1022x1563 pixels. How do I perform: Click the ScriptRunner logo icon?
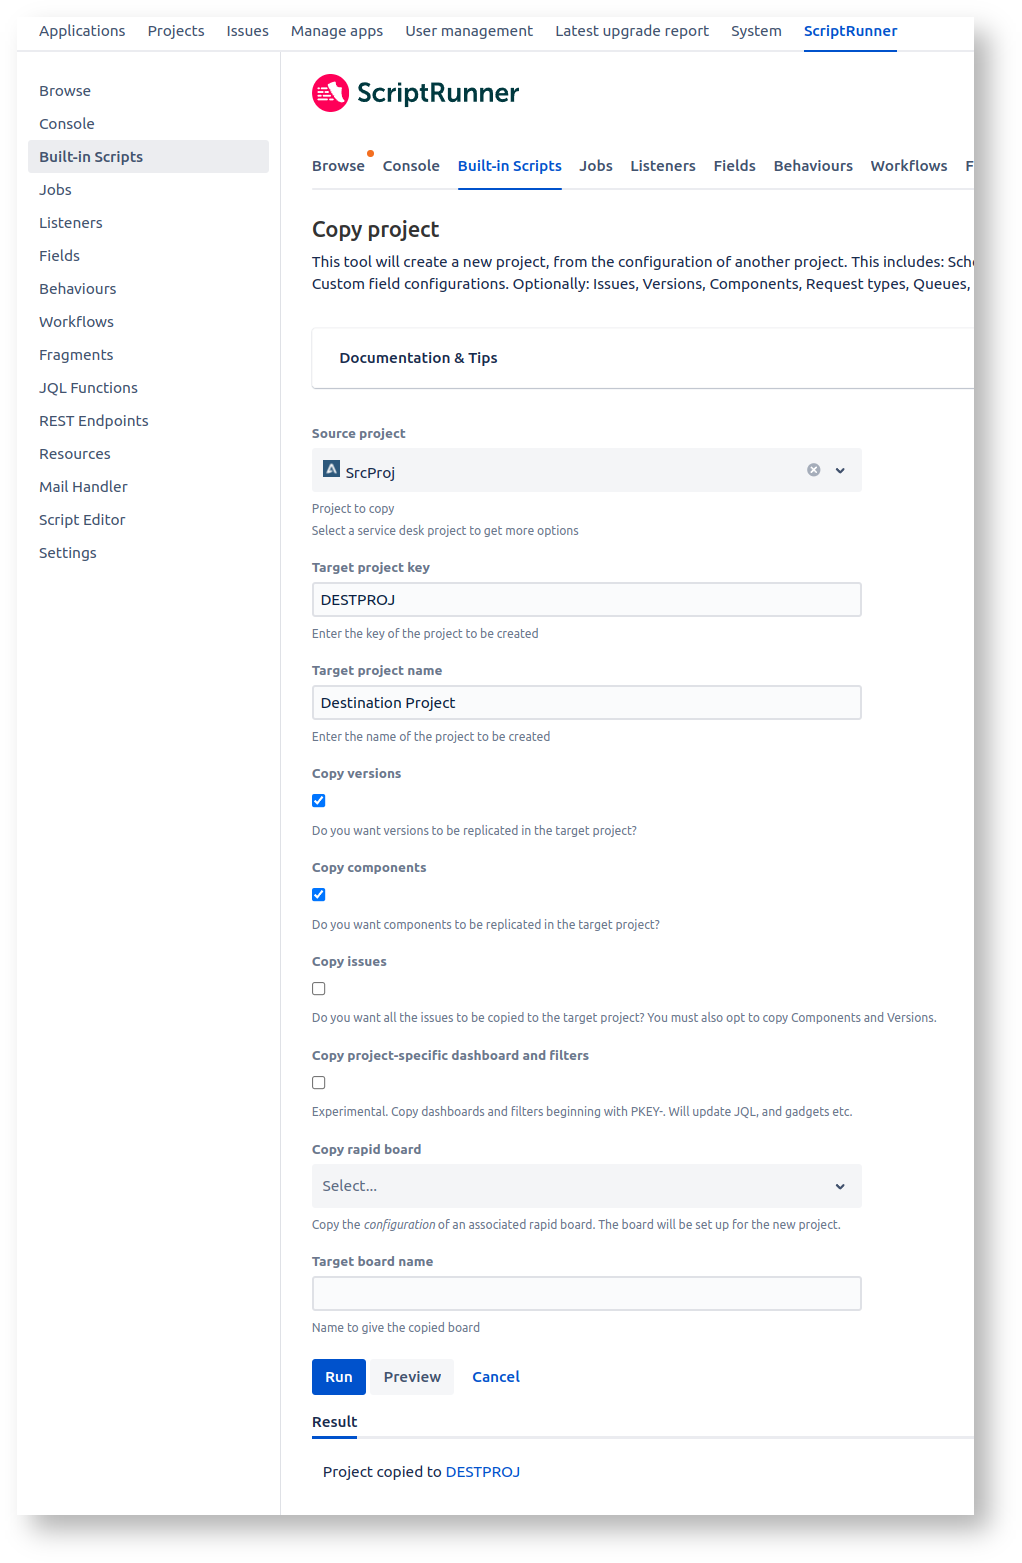tap(330, 93)
